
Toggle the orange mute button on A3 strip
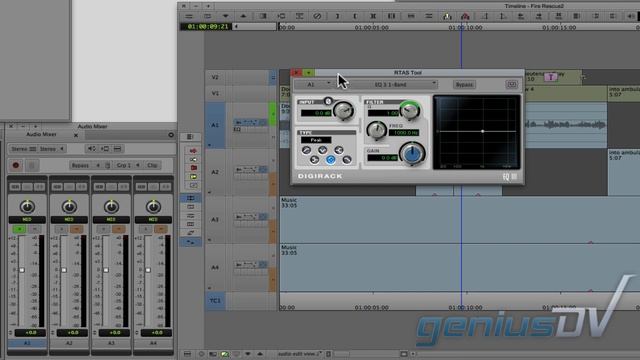coord(118,229)
